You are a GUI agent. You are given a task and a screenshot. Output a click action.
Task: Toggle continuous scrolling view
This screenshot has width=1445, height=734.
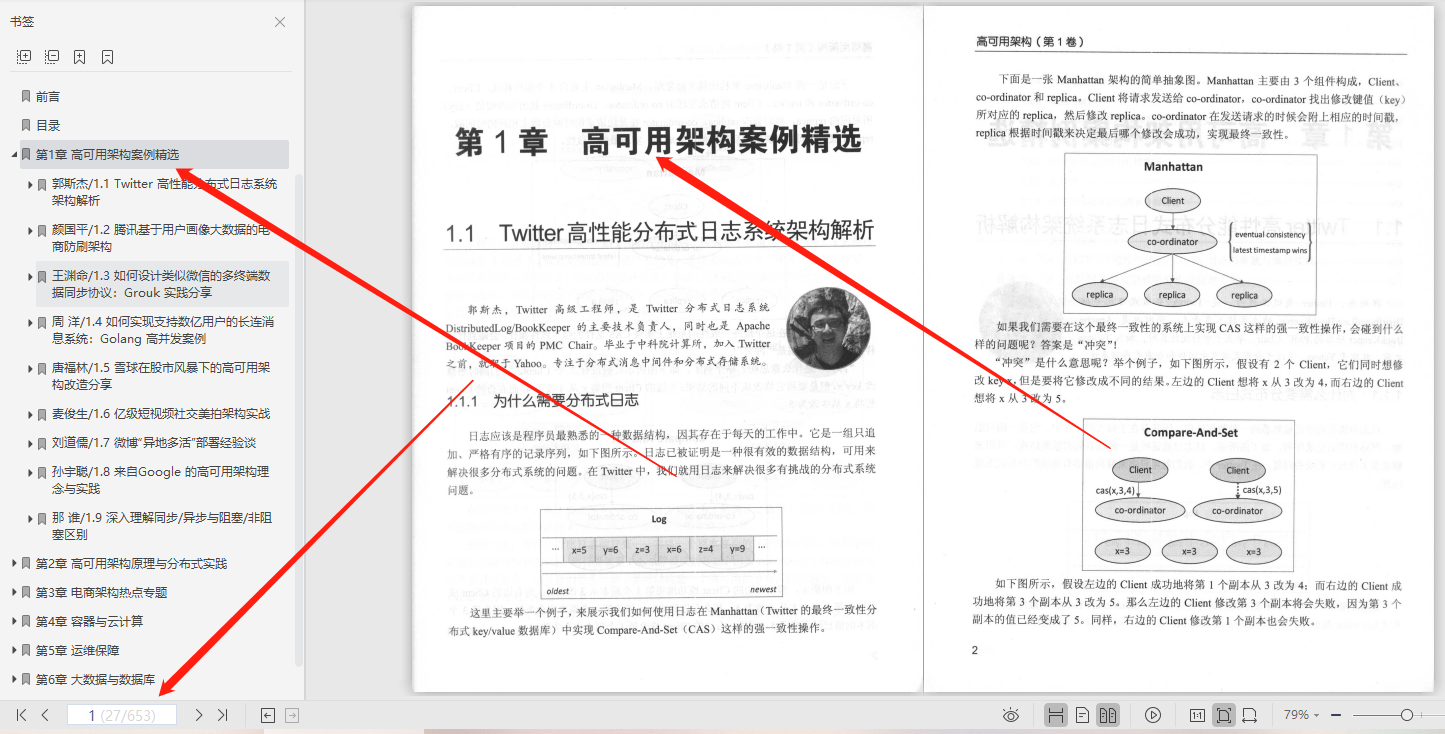tap(1055, 715)
